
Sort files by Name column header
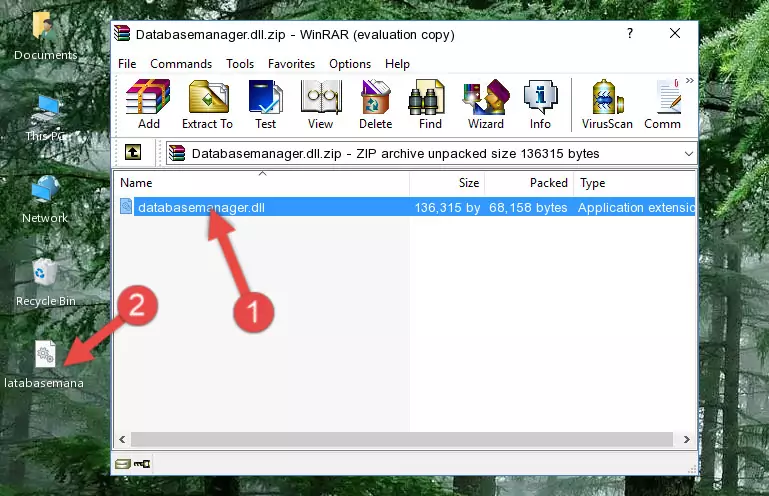pyautogui.click(x=262, y=183)
